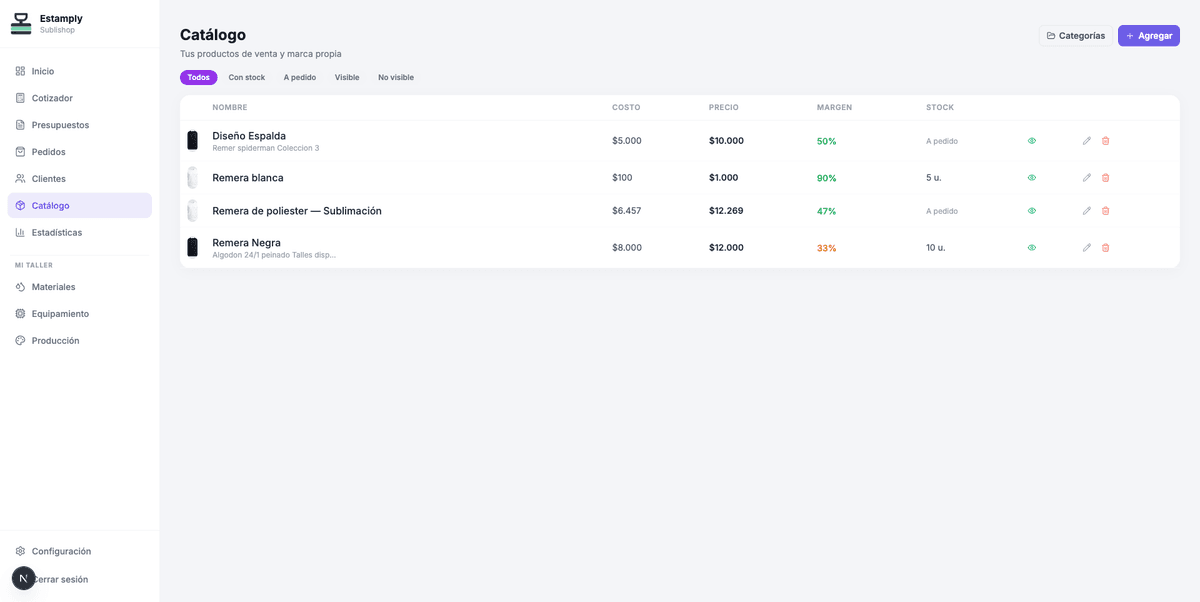Open Estadísticas from the sidebar

point(56,232)
